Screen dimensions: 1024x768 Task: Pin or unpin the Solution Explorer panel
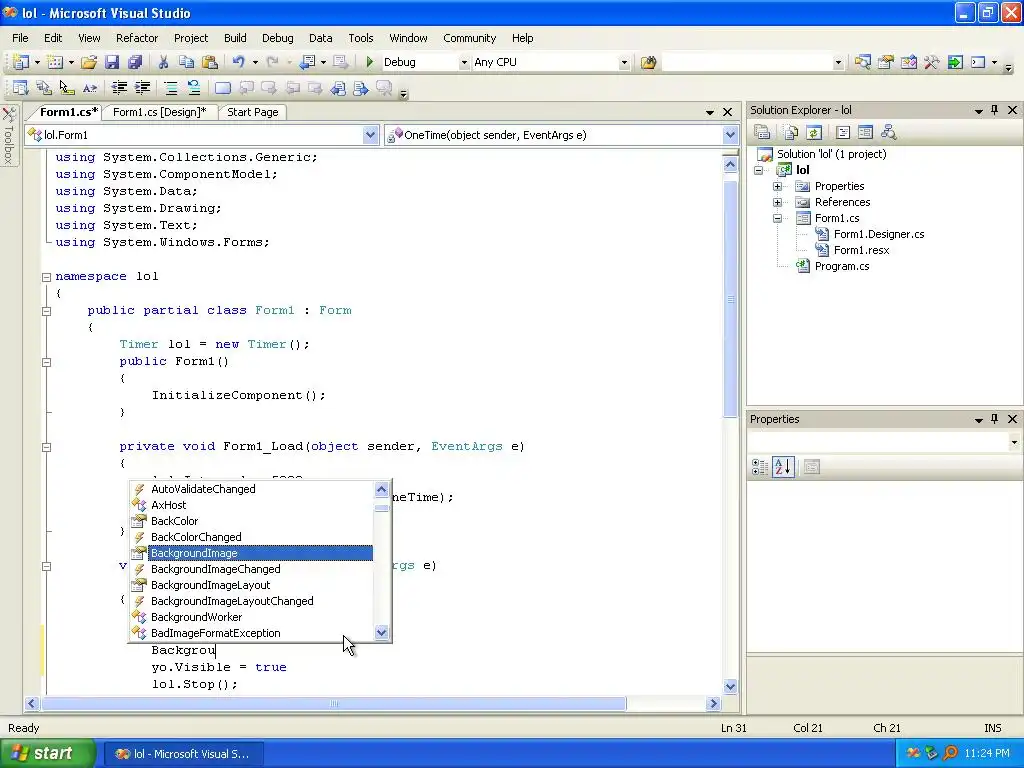(995, 110)
